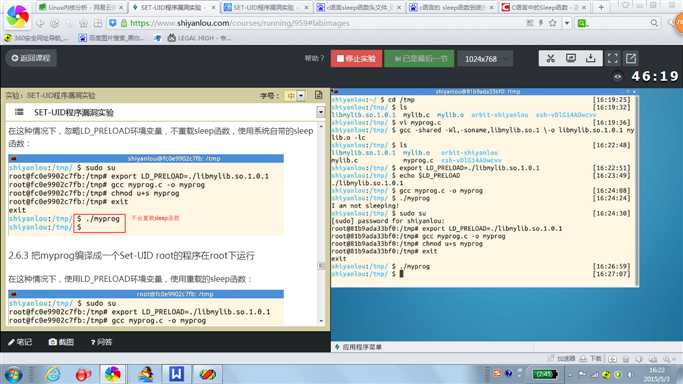Screen dimensions: 683x384
Task: Open the cartoon character taskbar app
Action: [x=145, y=374]
